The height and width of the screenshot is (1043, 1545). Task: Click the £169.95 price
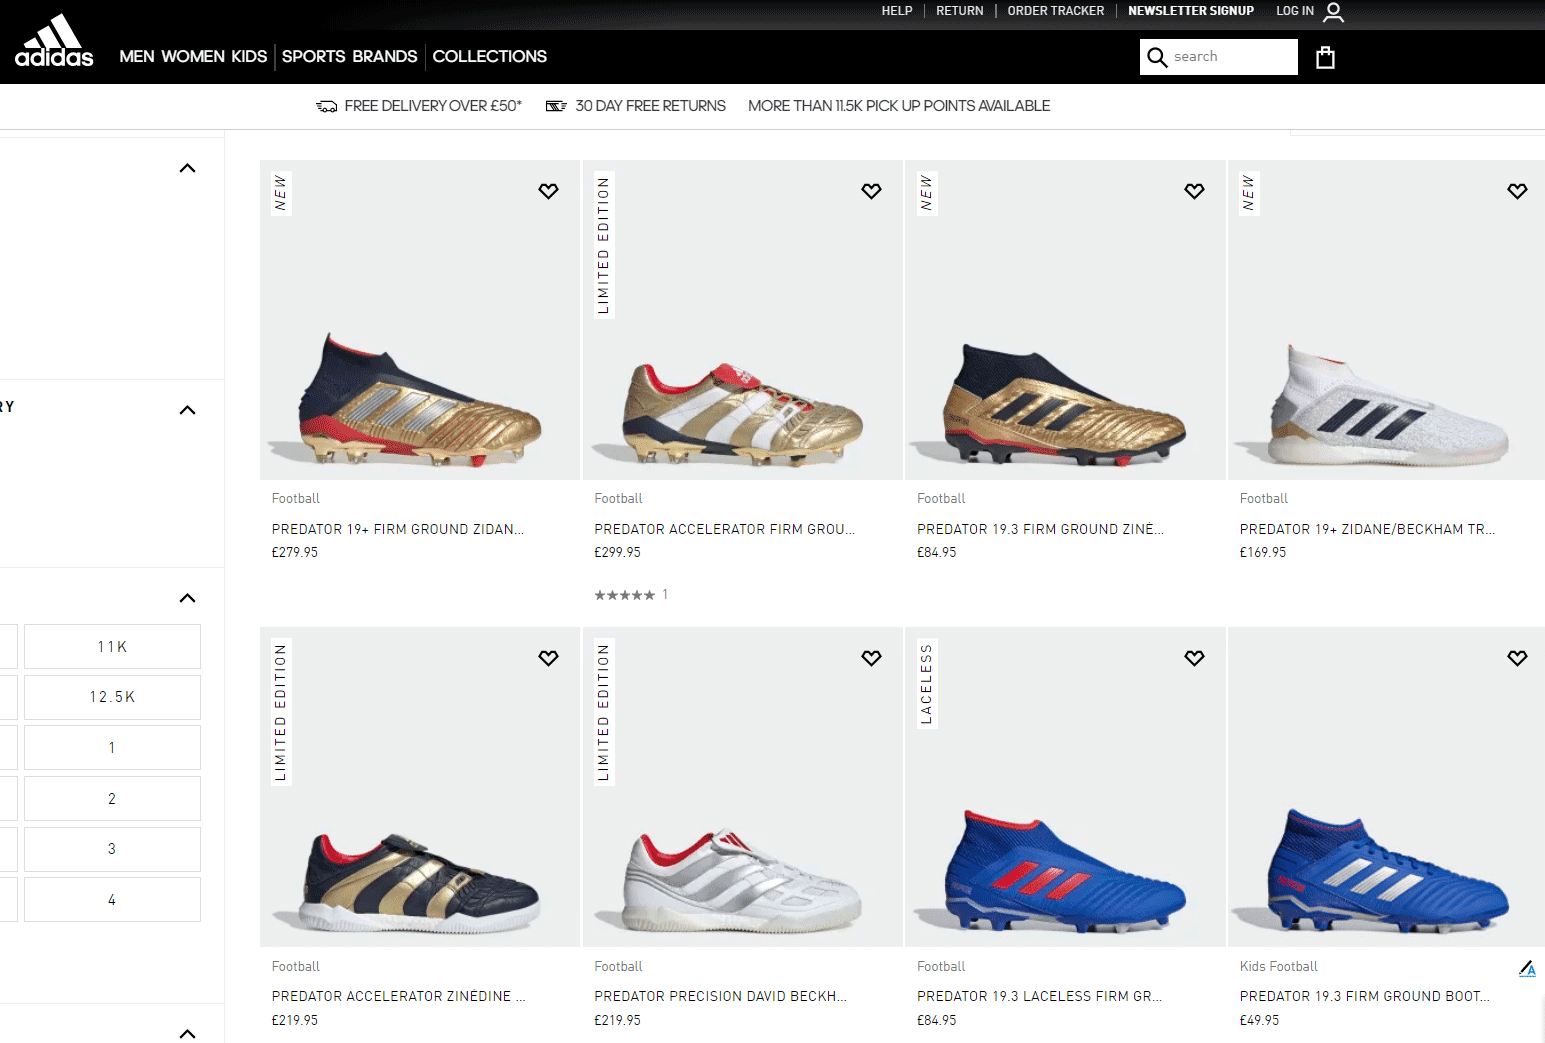pos(1263,552)
